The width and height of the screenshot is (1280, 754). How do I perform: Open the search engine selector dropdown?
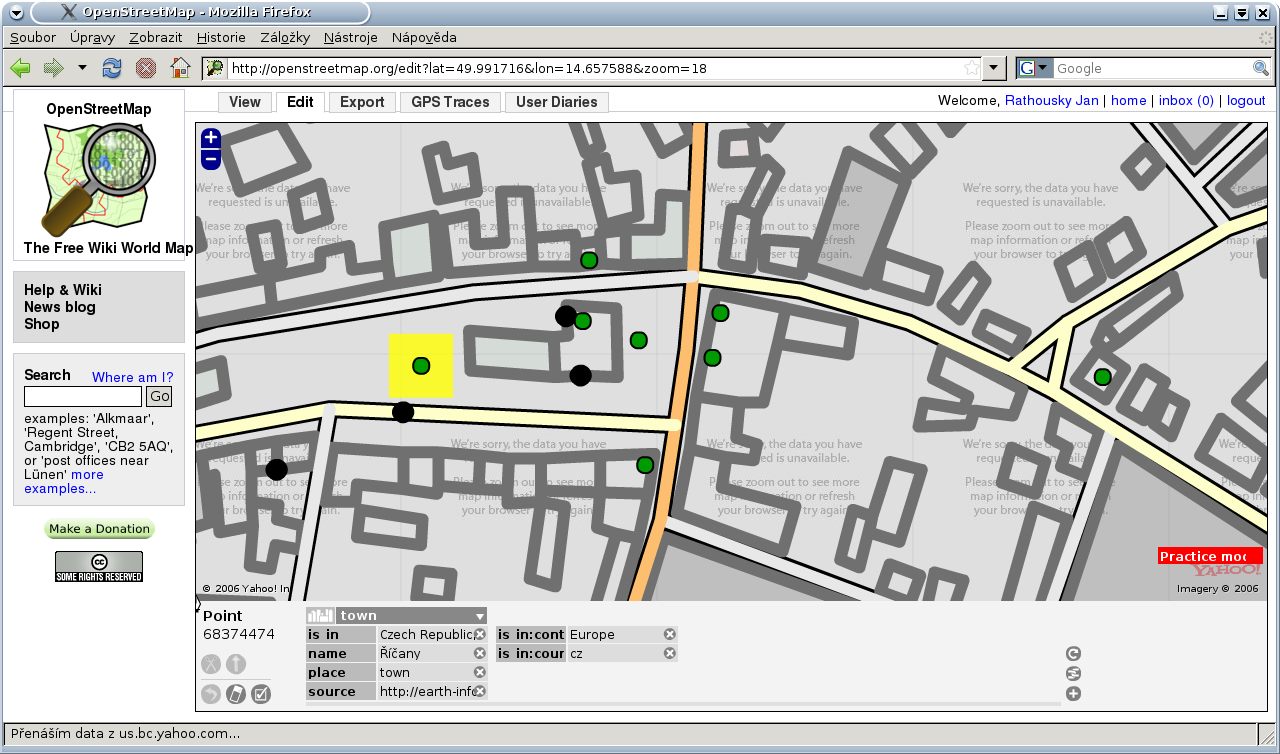[x=1035, y=68]
